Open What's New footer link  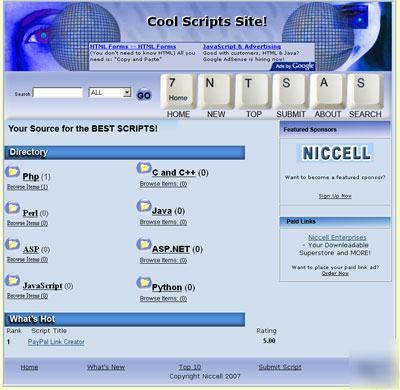(106, 367)
